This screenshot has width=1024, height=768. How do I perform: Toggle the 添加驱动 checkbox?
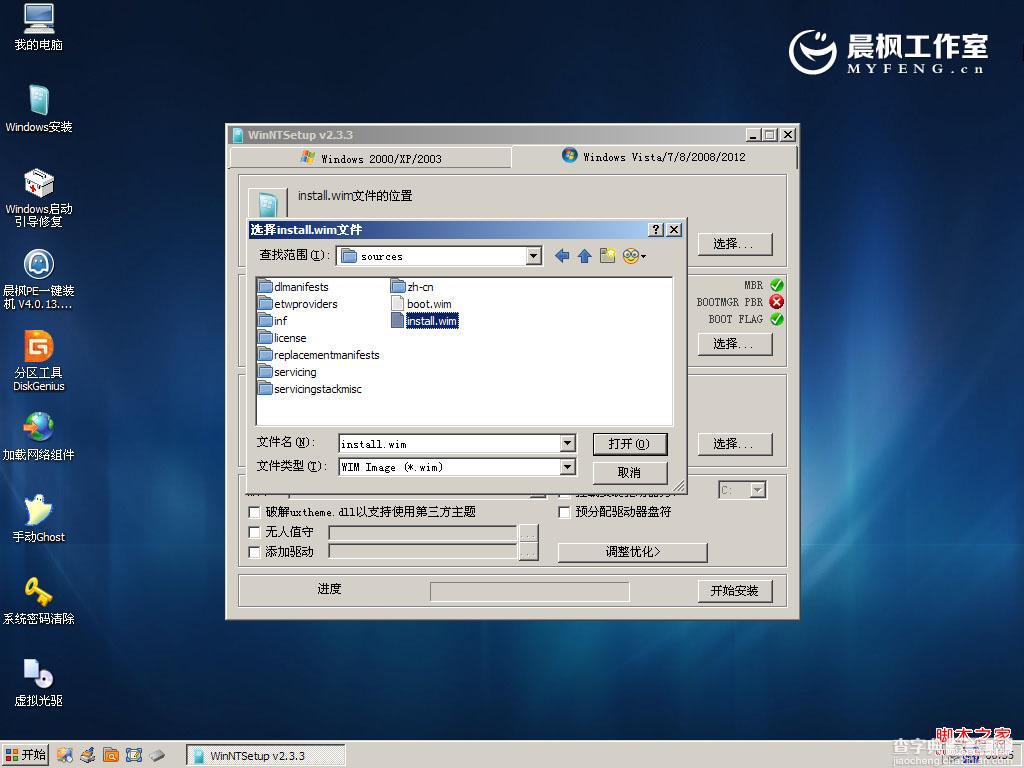255,552
